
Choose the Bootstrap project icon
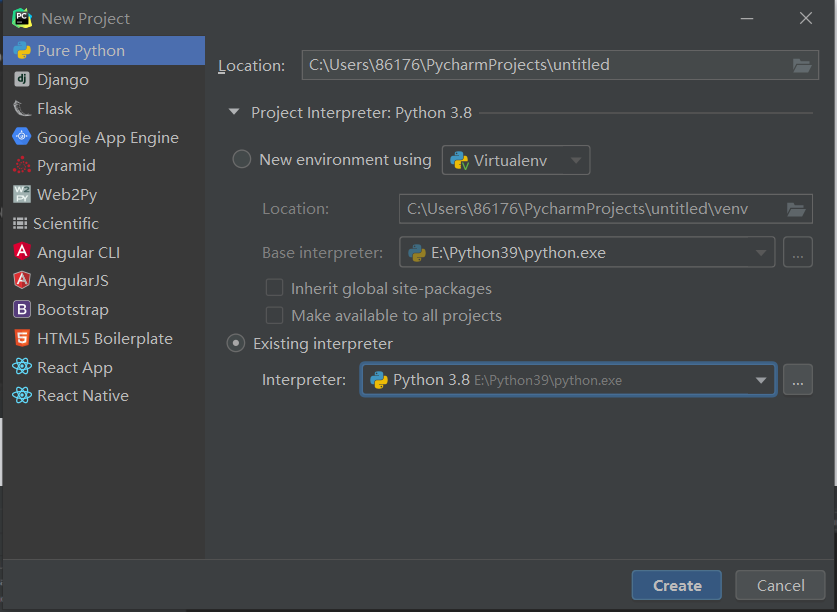[x=21, y=310]
